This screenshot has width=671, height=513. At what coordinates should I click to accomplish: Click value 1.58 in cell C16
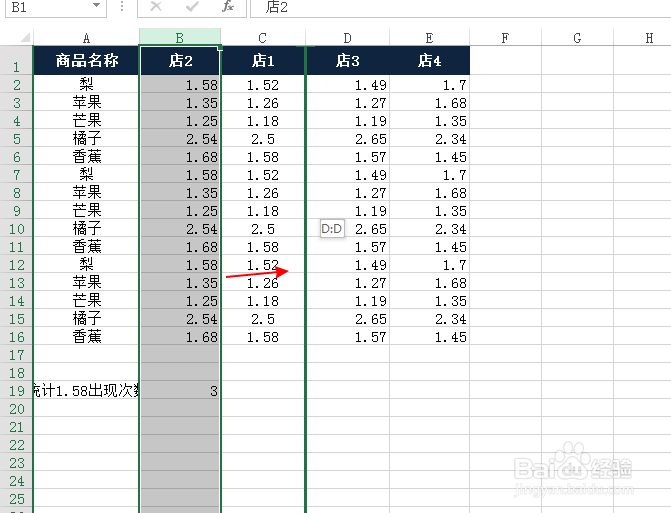point(263,337)
